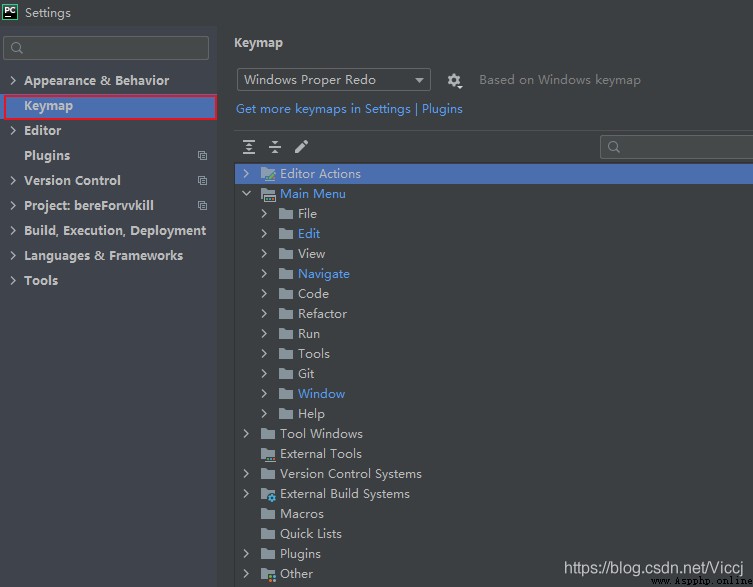
Task: Select the View menu tree item
Action: coord(311,254)
